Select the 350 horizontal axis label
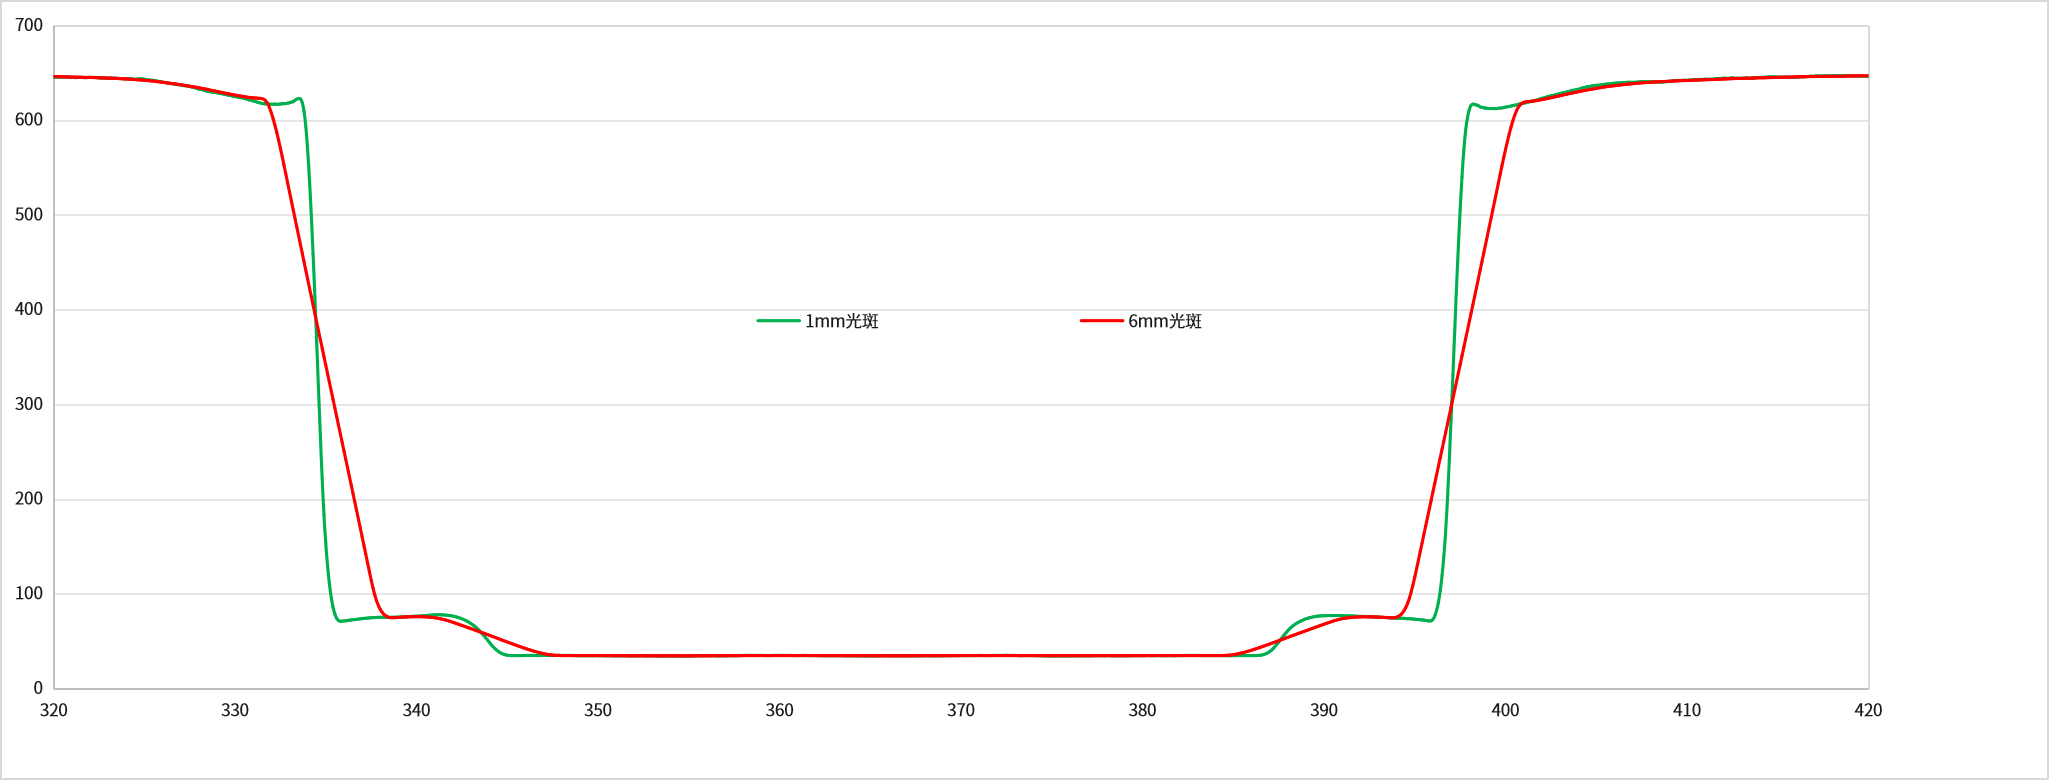 (598, 710)
